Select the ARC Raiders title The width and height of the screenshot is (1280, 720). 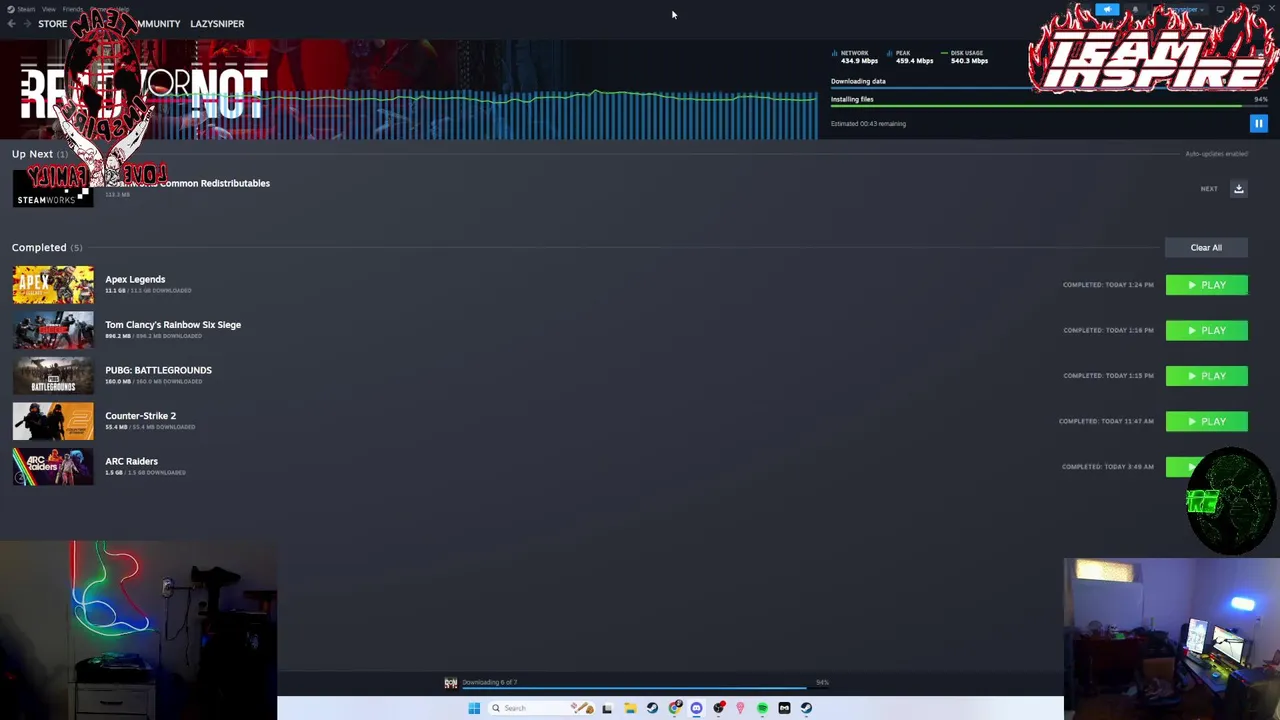point(131,462)
